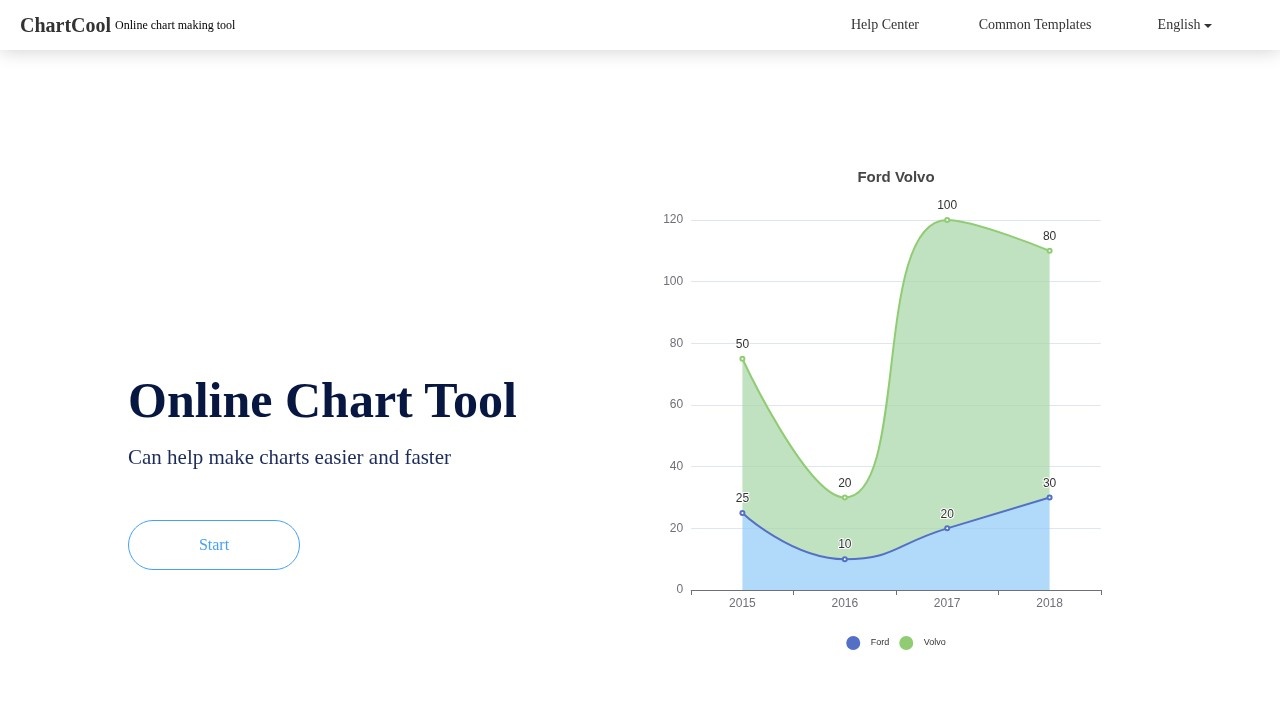
Task: Expand the English language dropdown
Action: point(1184,25)
